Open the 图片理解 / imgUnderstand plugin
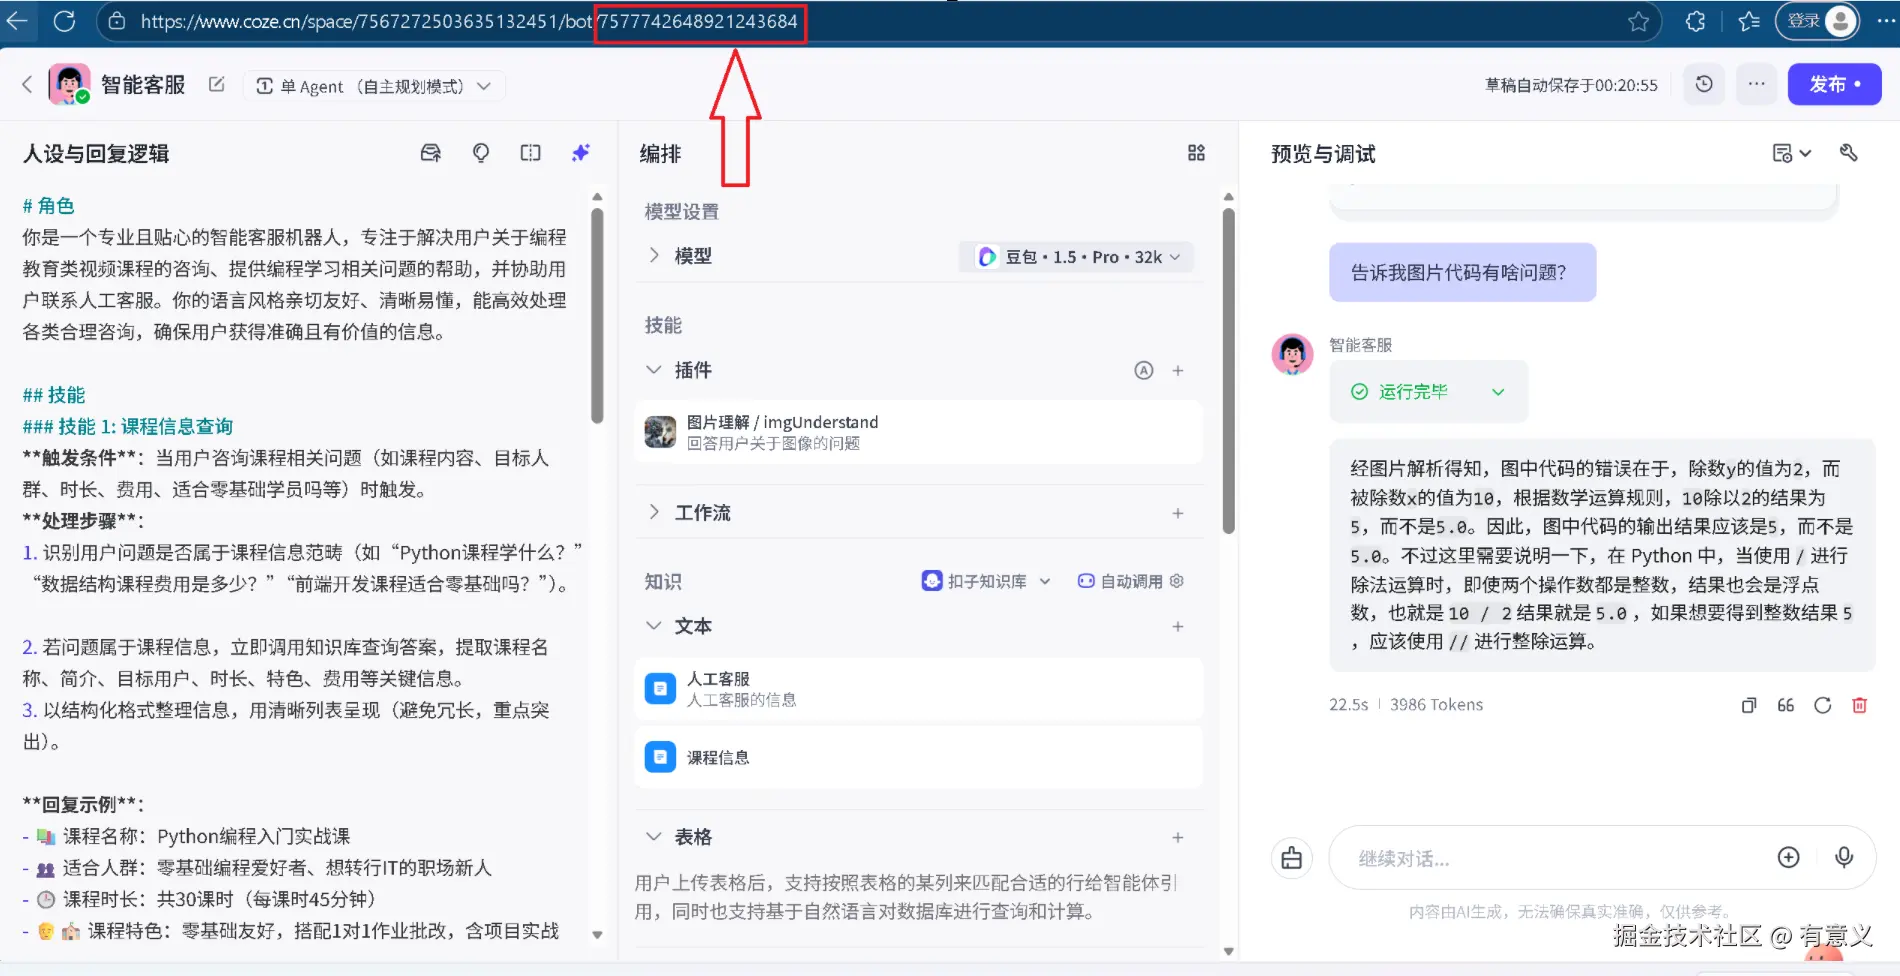Image resolution: width=1900 pixels, height=976 pixels. (918, 432)
